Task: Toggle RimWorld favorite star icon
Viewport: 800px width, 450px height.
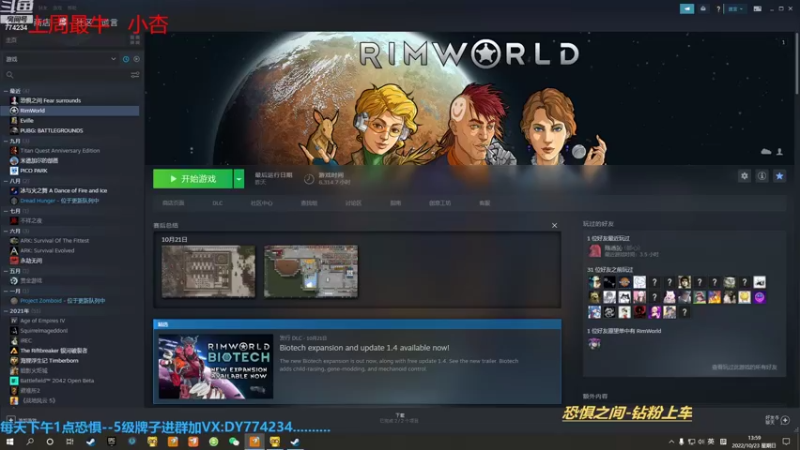Action: 779,176
